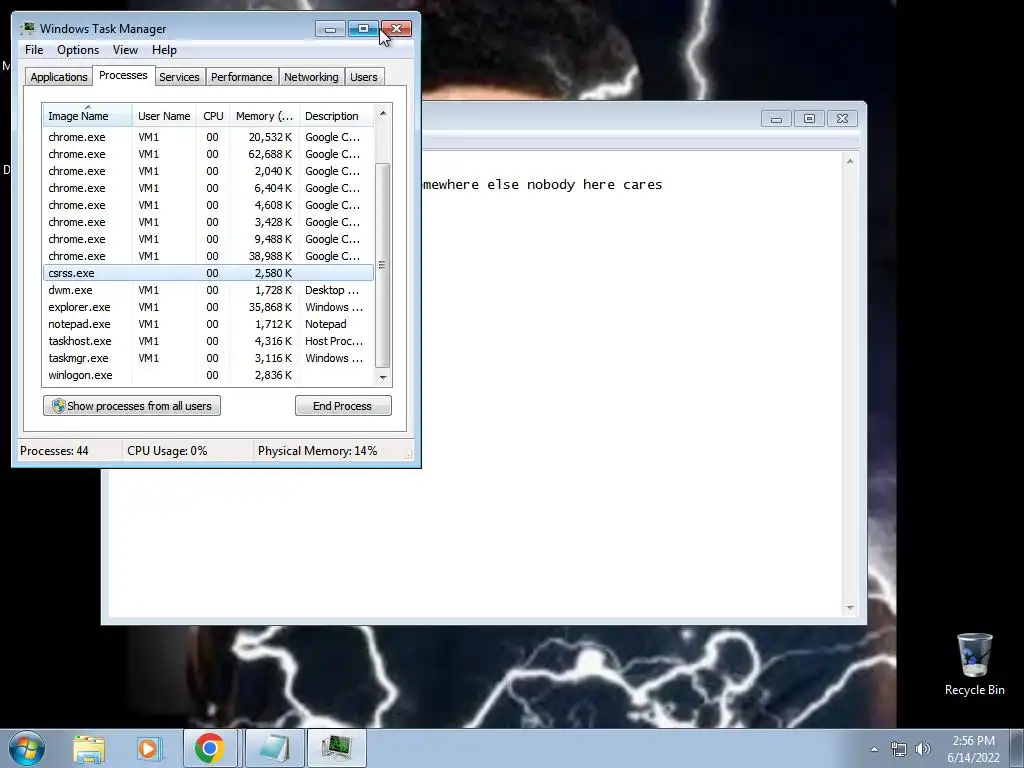Select the taskmgr.exe process
Viewport: 1024px width, 768px height.
tap(208, 358)
